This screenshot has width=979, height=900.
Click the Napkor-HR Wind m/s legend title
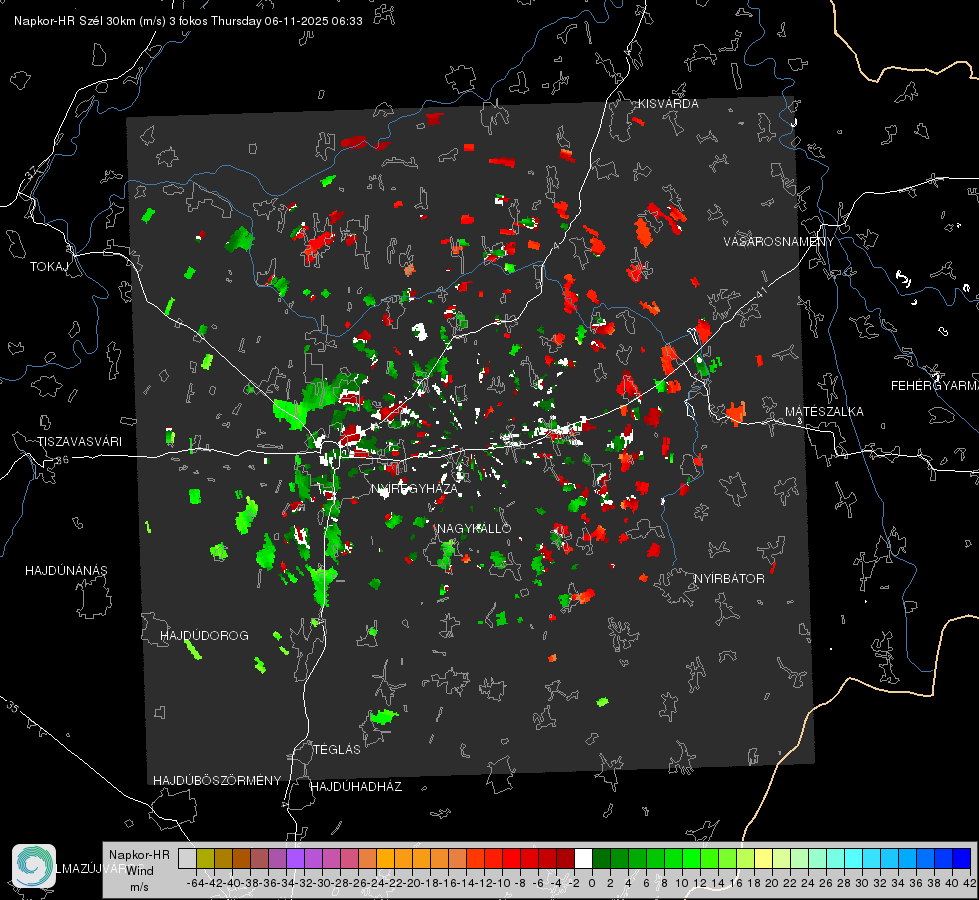click(139, 870)
